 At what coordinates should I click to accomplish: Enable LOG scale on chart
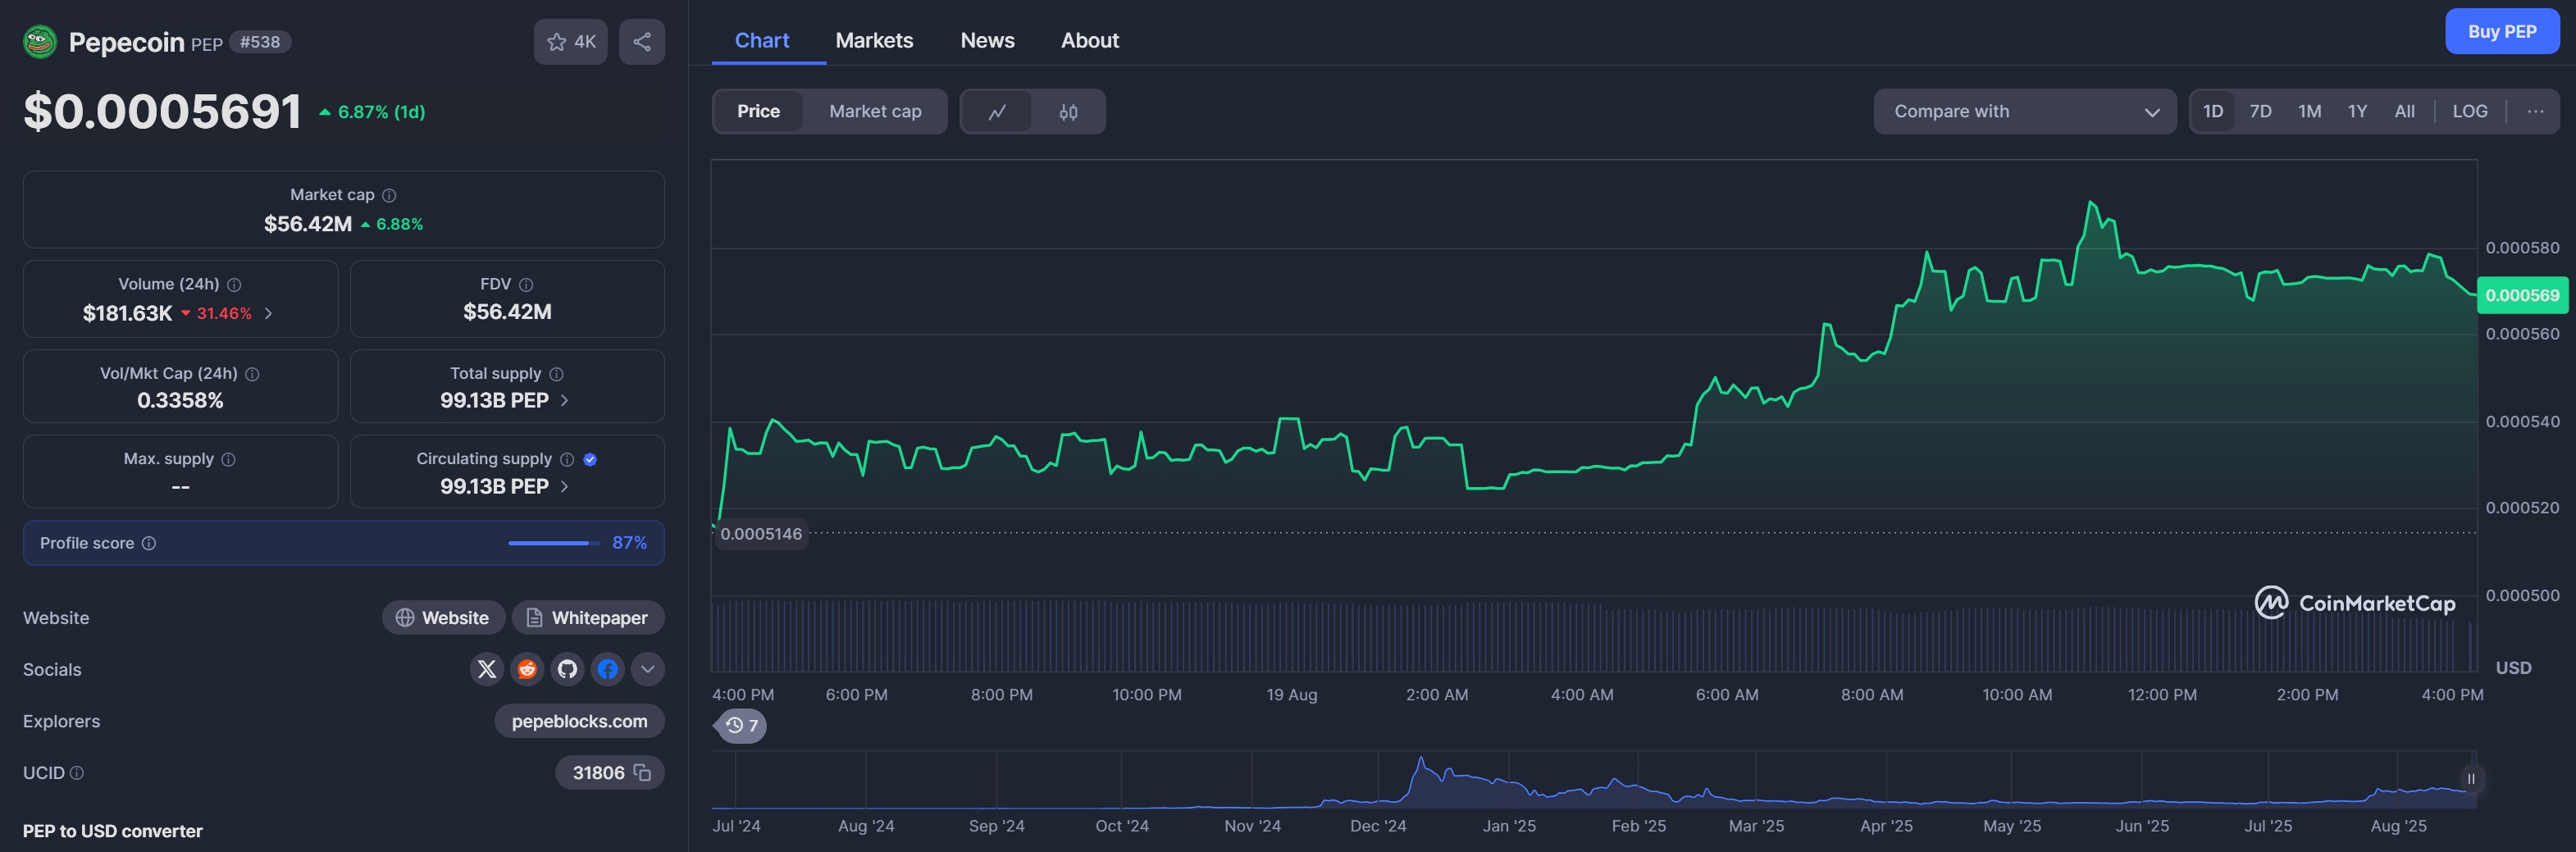[x=2469, y=111]
